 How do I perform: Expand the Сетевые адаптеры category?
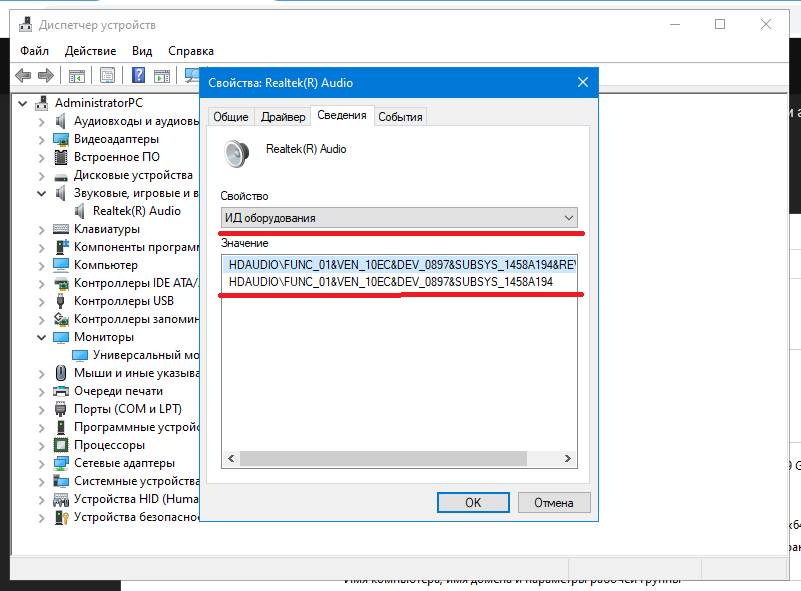click(41, 464)
